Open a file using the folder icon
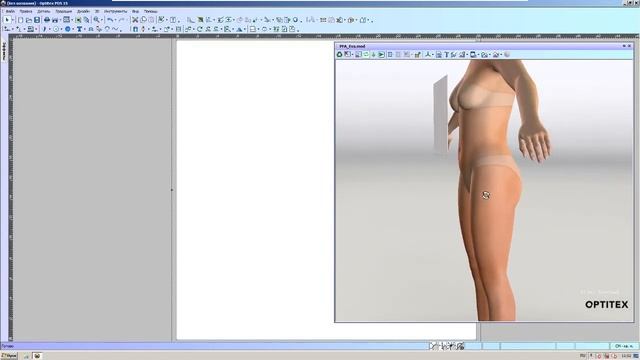Screen dimensions: 640x360 pyautogui.click(x=29, y=20)
